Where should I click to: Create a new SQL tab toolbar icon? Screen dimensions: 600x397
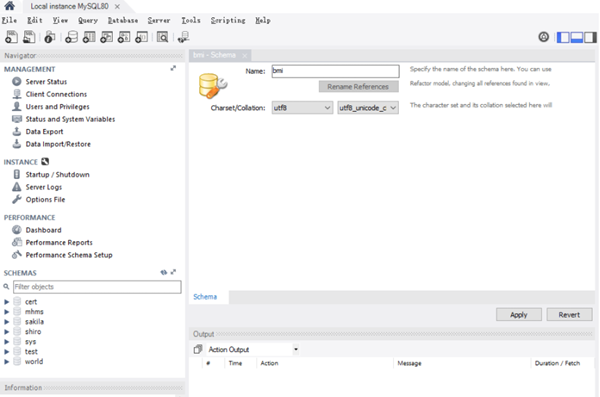(11, 37)
